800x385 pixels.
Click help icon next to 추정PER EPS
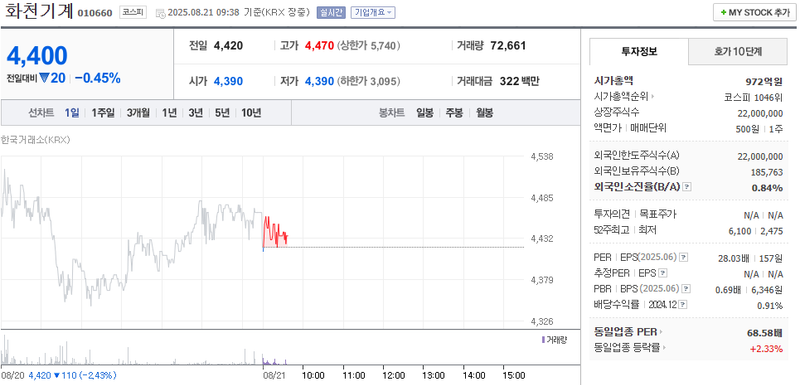click(663, 273)
